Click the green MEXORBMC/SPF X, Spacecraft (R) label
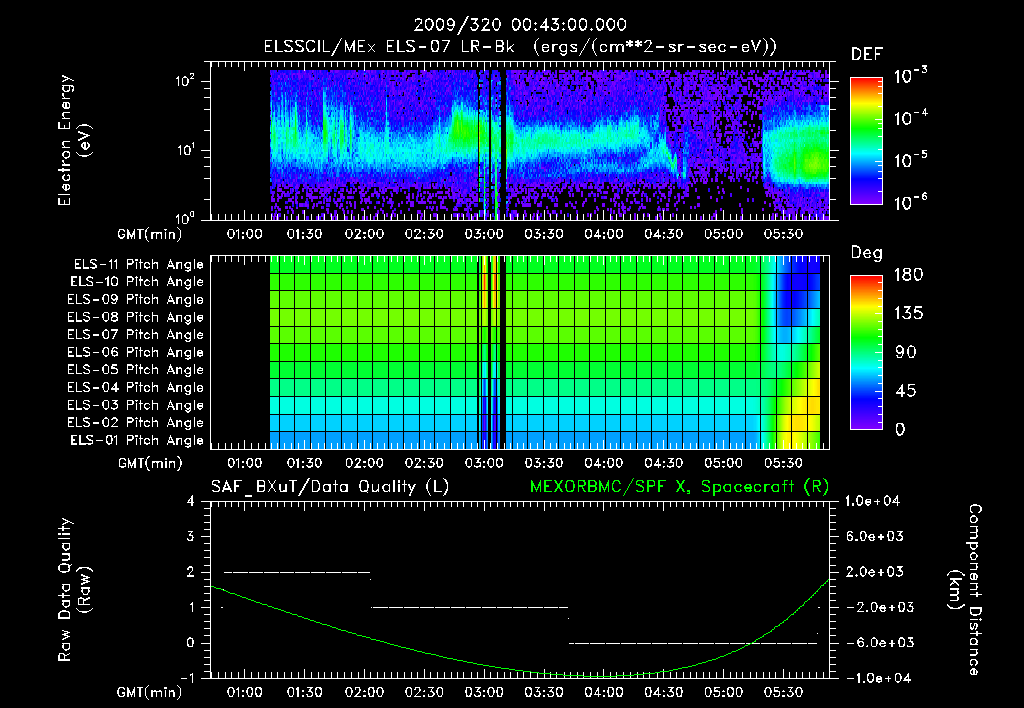Viewport: 1024px width, 708px height. (679, 487)
